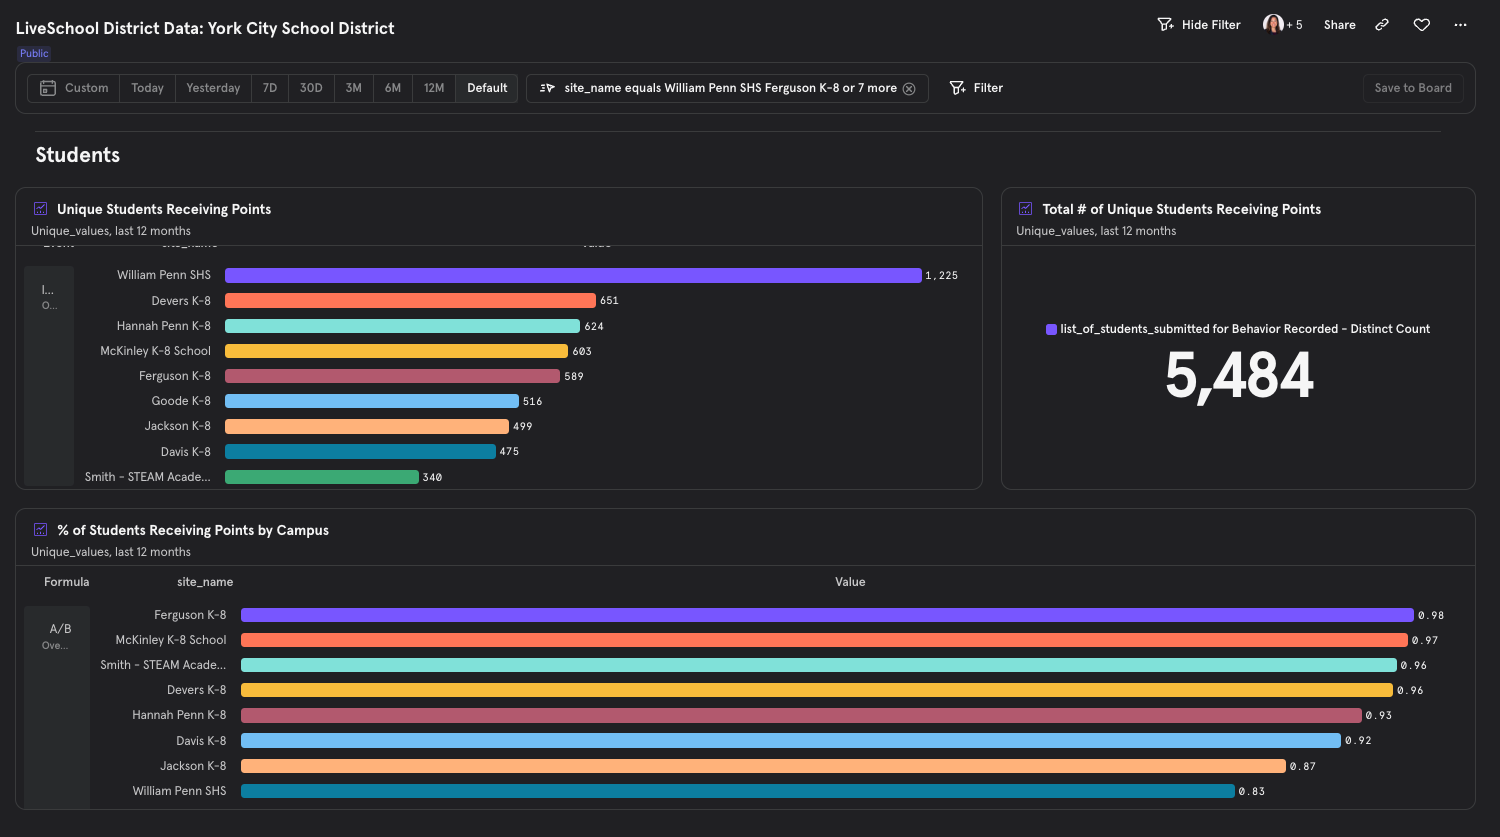The image size is (1500, 837).
Task: Select the 3M date range
Action: pyautogui.click(x=354, y=88)
